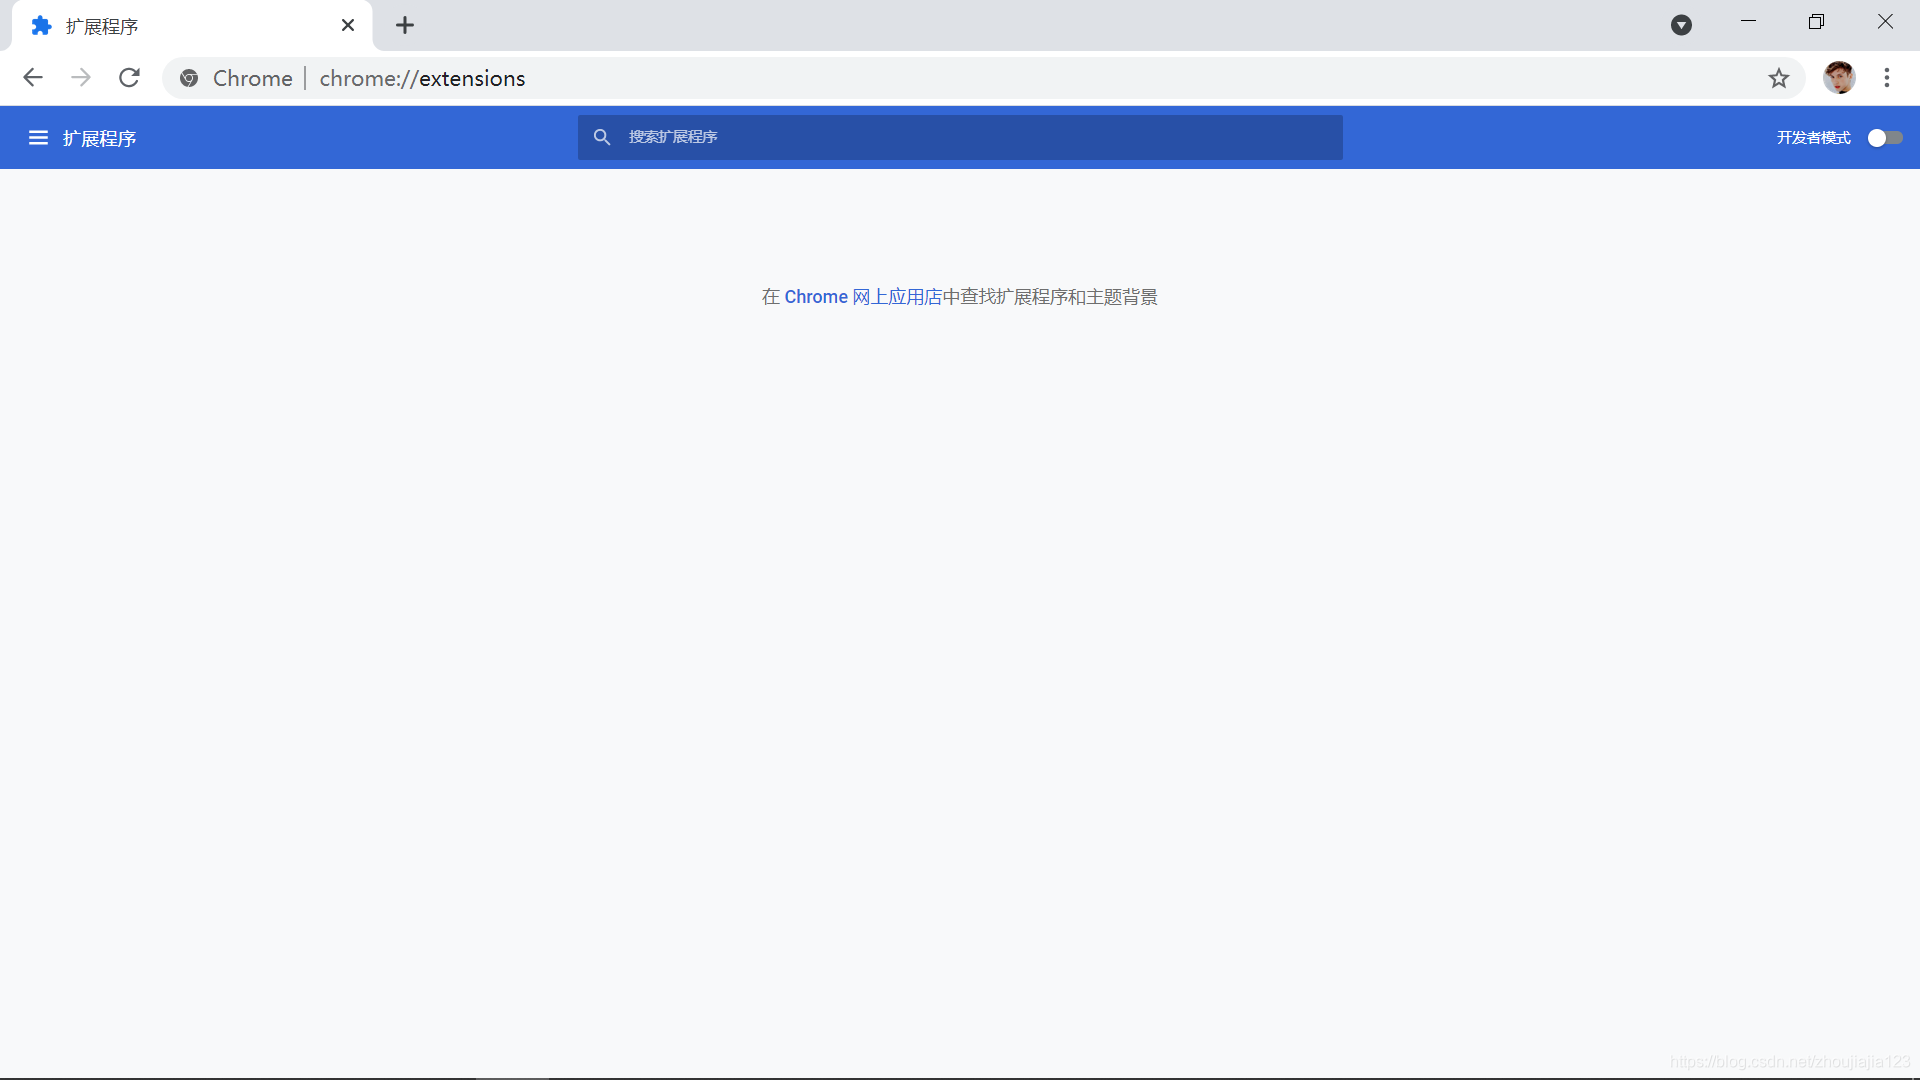
Task: Click the search extensions input field
Action: click(x=960, y=137)
